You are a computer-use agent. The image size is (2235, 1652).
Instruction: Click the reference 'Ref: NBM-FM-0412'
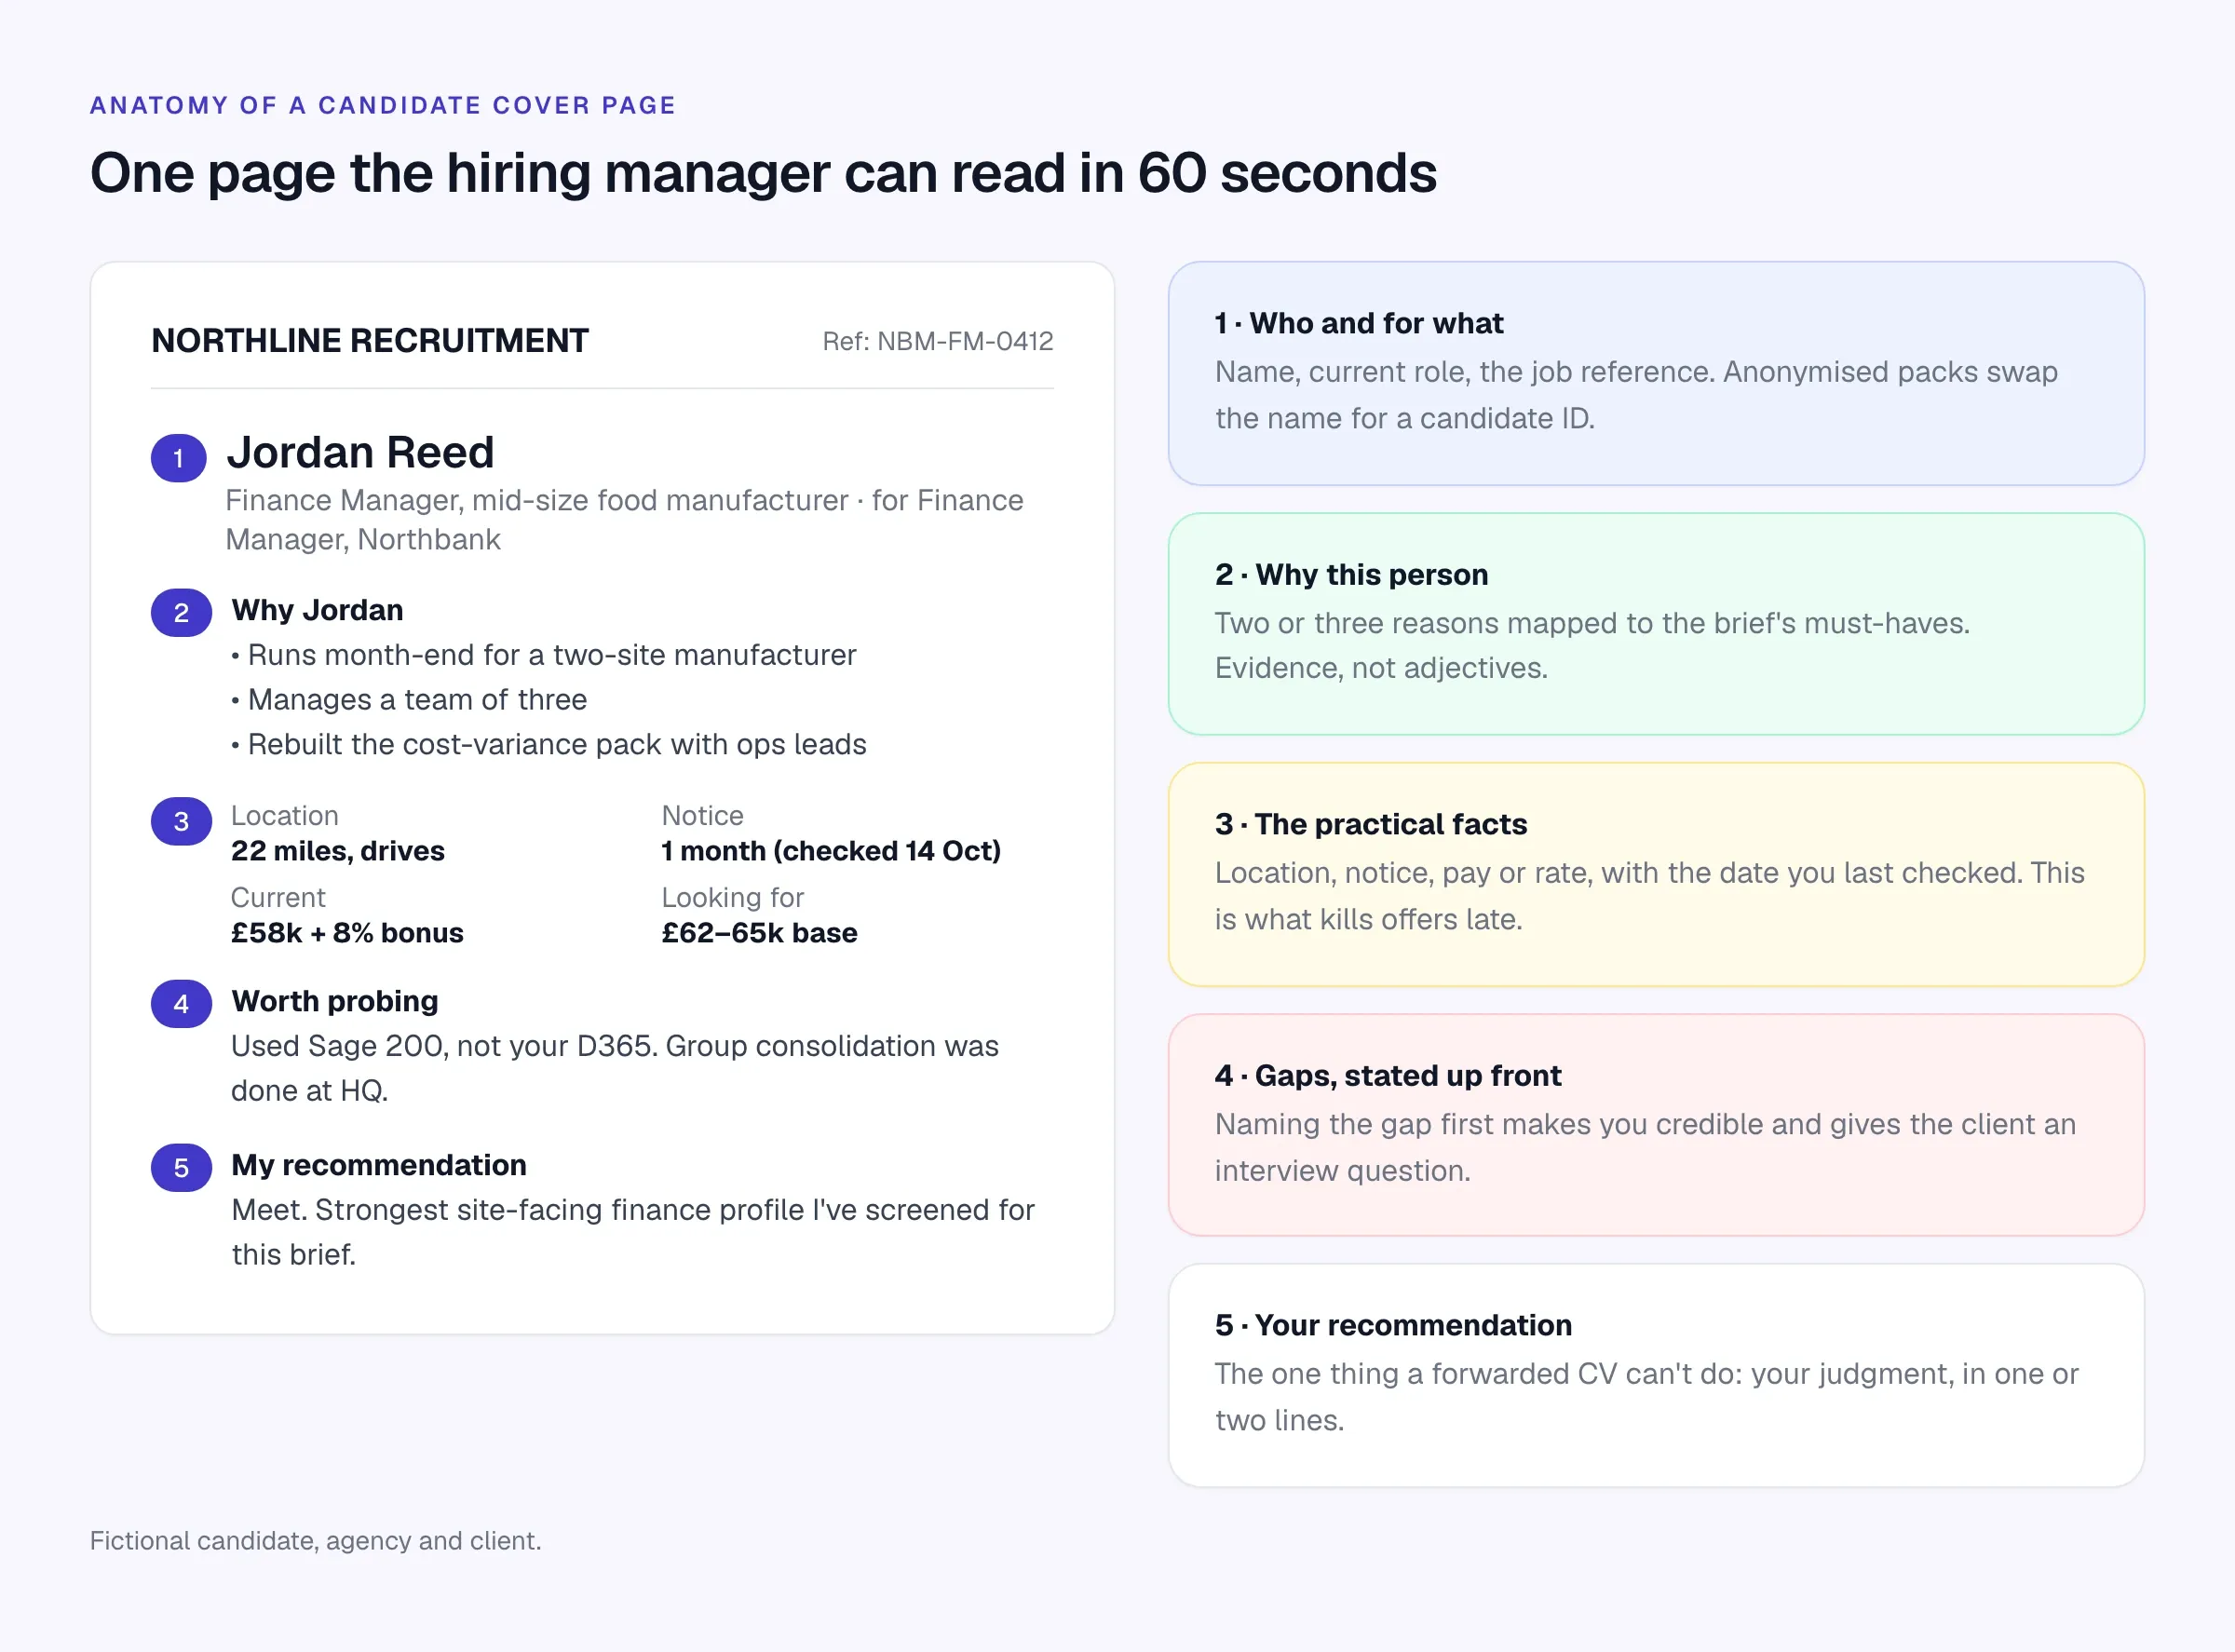click(x=937, y=341)
